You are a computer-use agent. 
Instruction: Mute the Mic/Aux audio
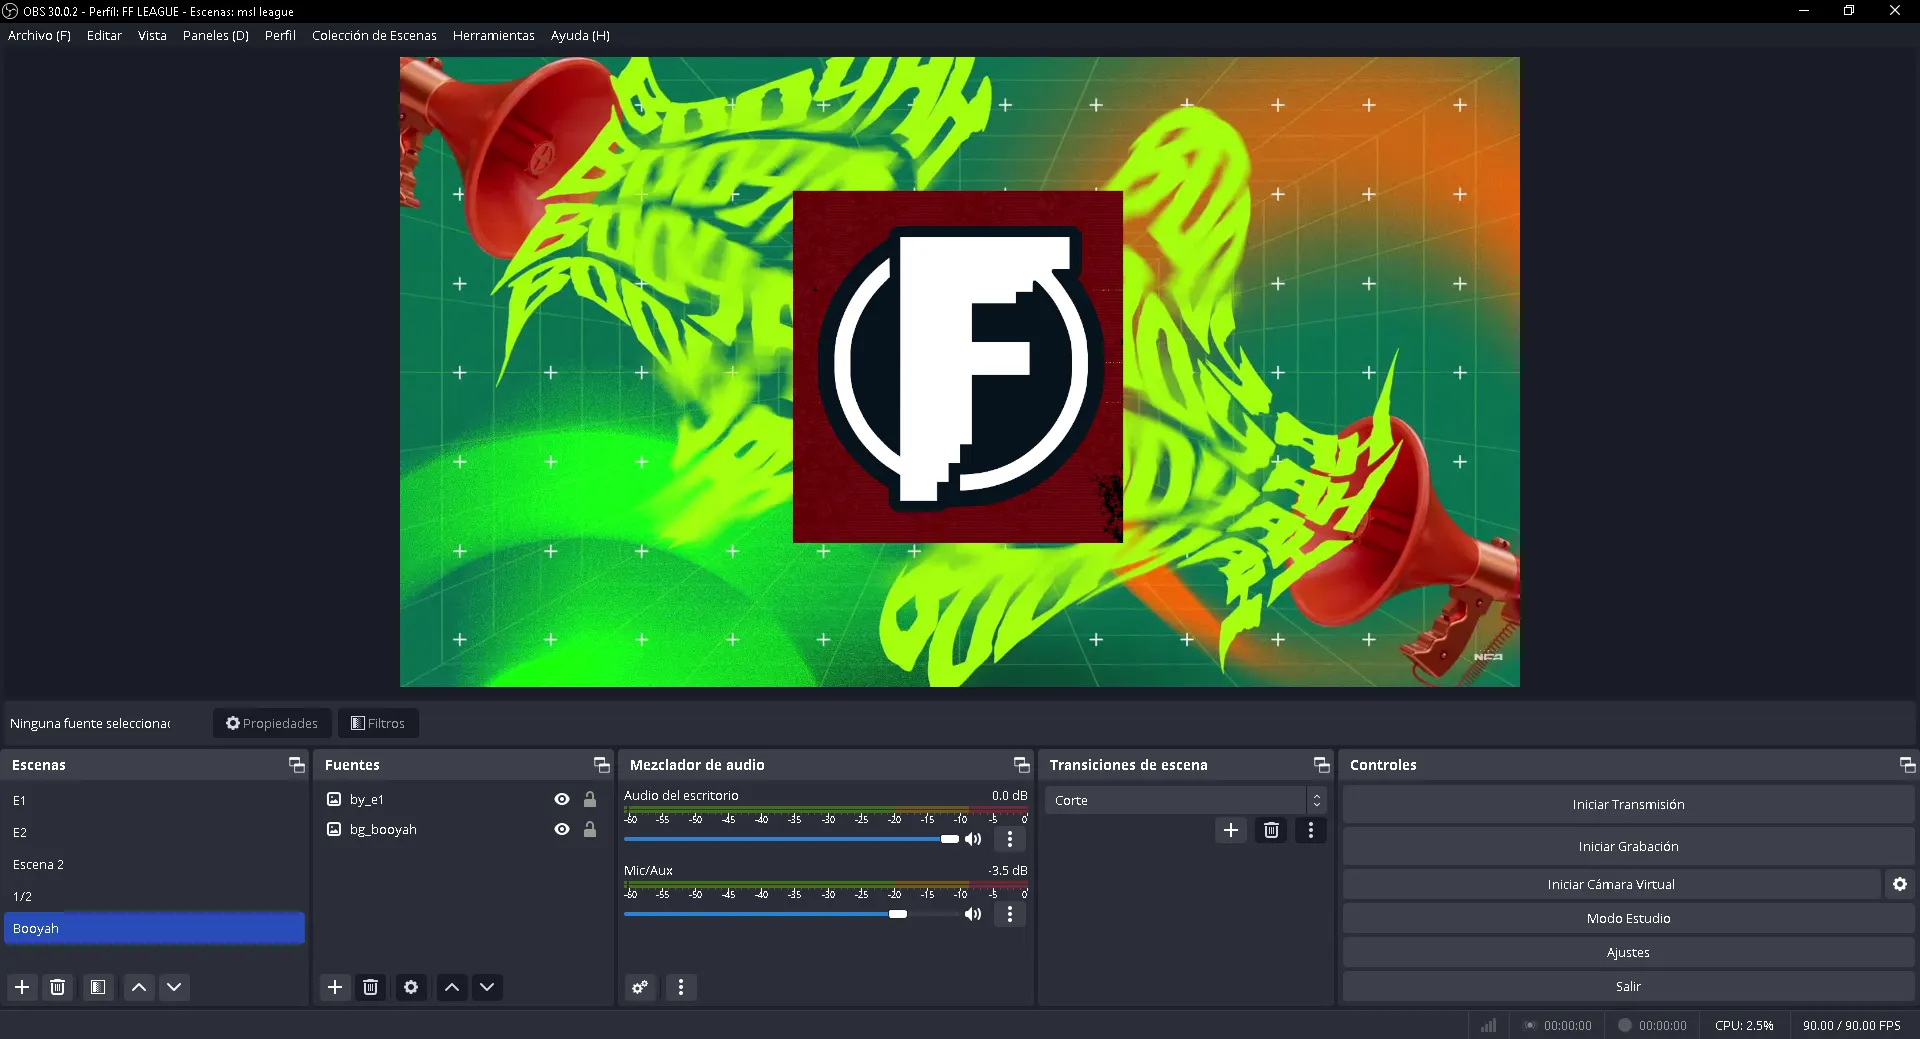coord(972,914)
